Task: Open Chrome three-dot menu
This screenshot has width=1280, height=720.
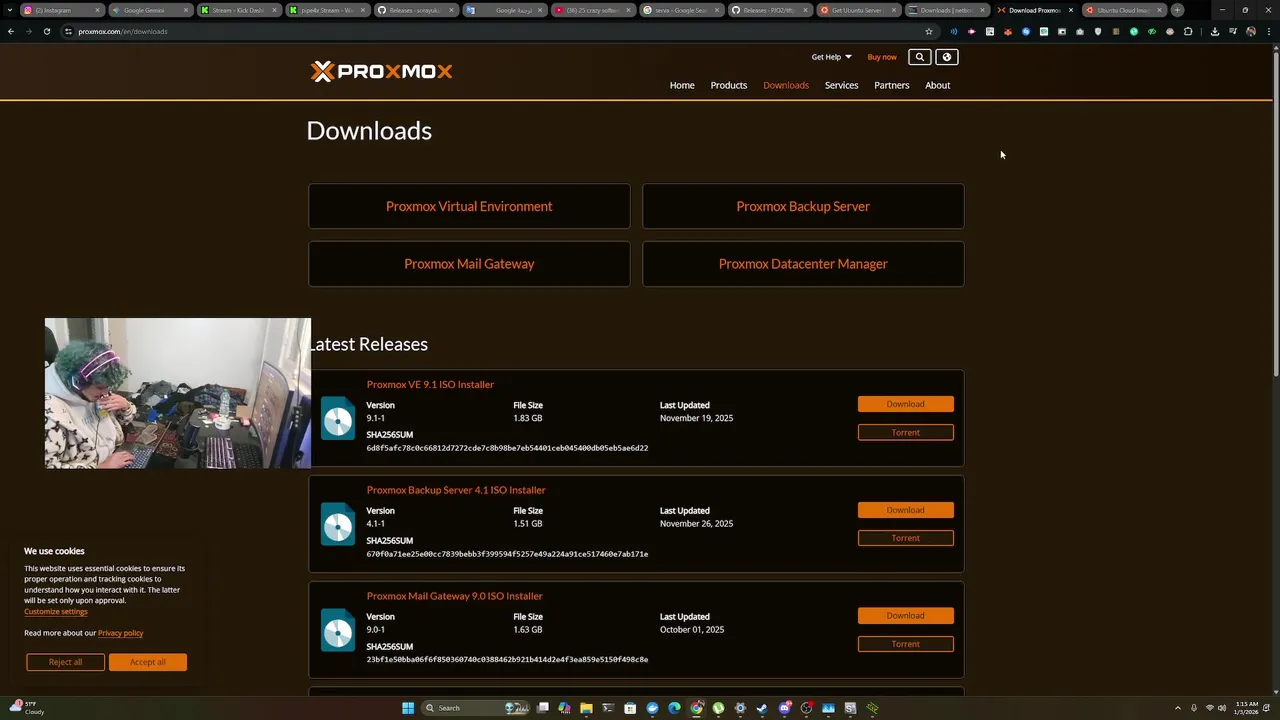Action: (x=1269, y=31)
